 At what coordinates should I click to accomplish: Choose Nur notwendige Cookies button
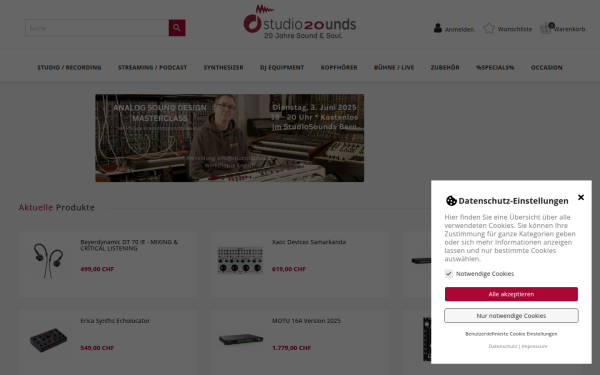(x=511, y=316)
